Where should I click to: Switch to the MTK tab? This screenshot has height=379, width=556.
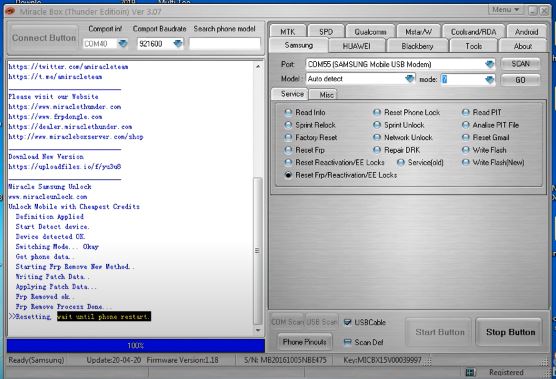click(x=288, y=32)
